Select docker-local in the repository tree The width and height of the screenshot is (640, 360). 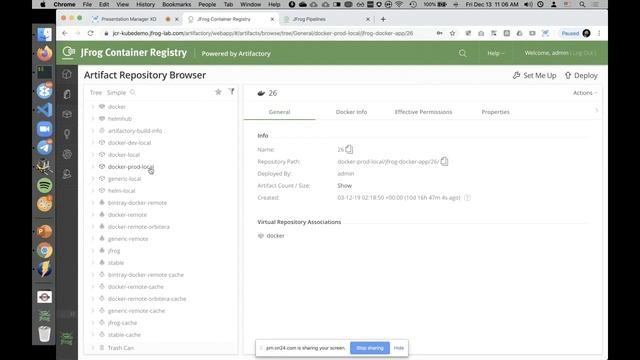(x=124, y=155)
